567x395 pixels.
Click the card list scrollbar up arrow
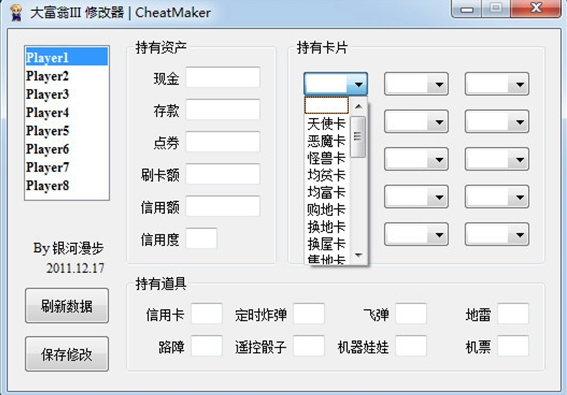coord(358,106)
